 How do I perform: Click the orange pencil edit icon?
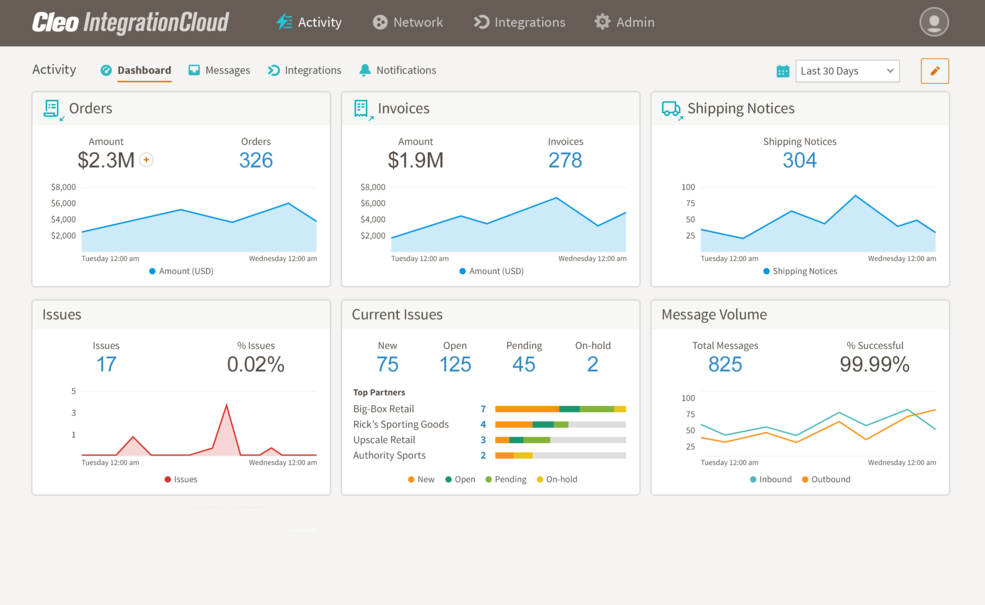(x=934, y=70)
